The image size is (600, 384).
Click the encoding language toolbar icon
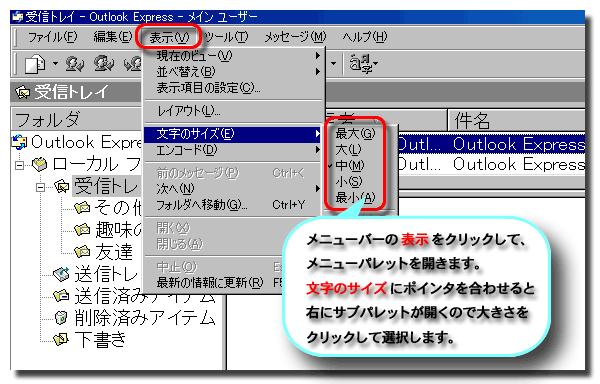pyautogui.click(x=360, y=63)
